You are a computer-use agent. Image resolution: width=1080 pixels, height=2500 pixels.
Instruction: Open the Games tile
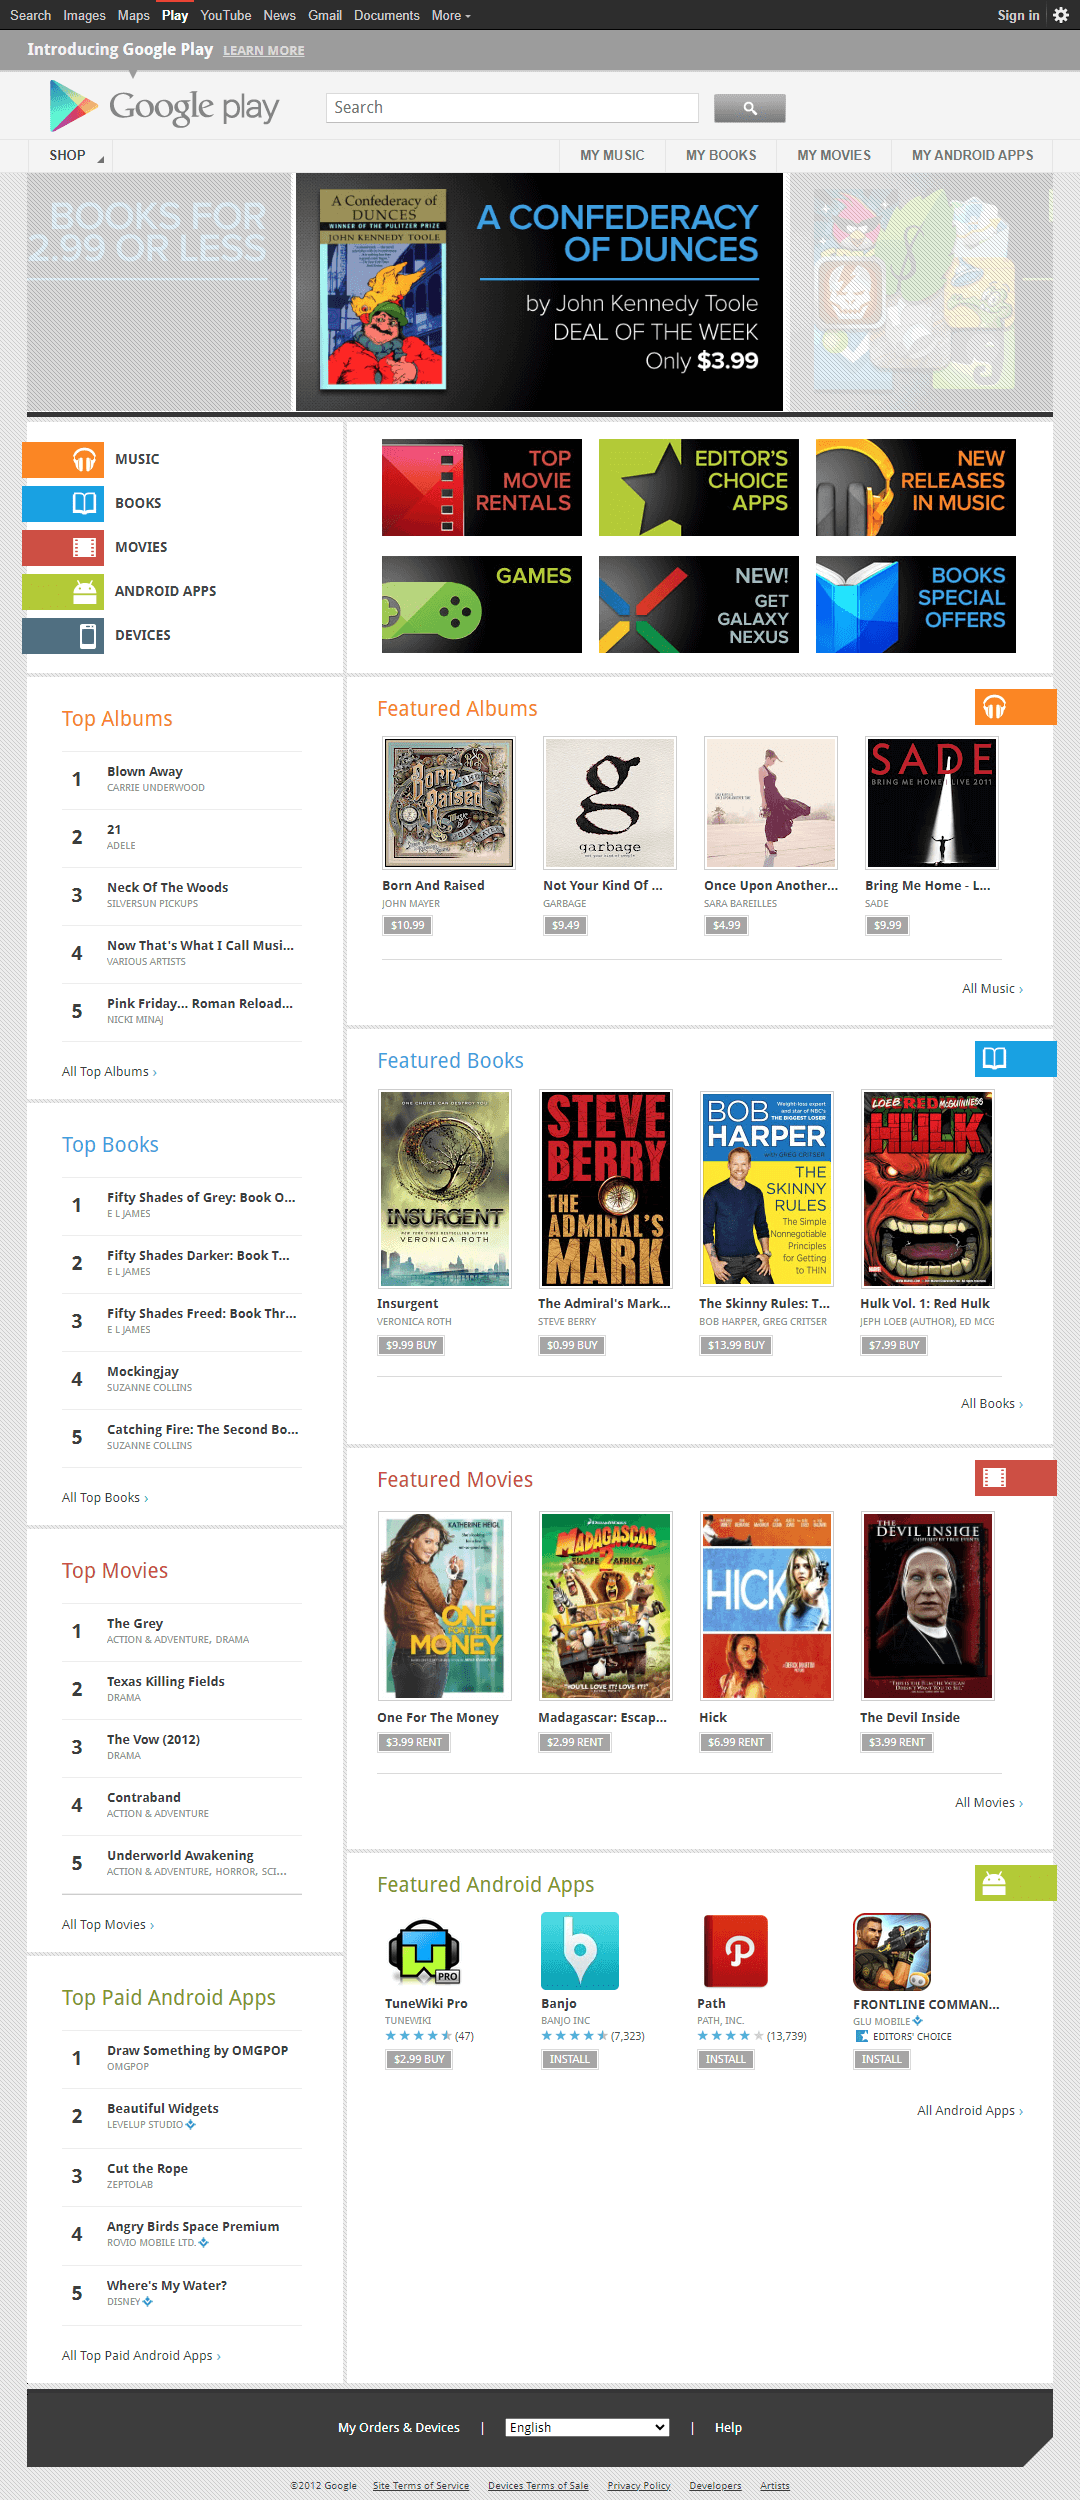[x=482, y=604]
